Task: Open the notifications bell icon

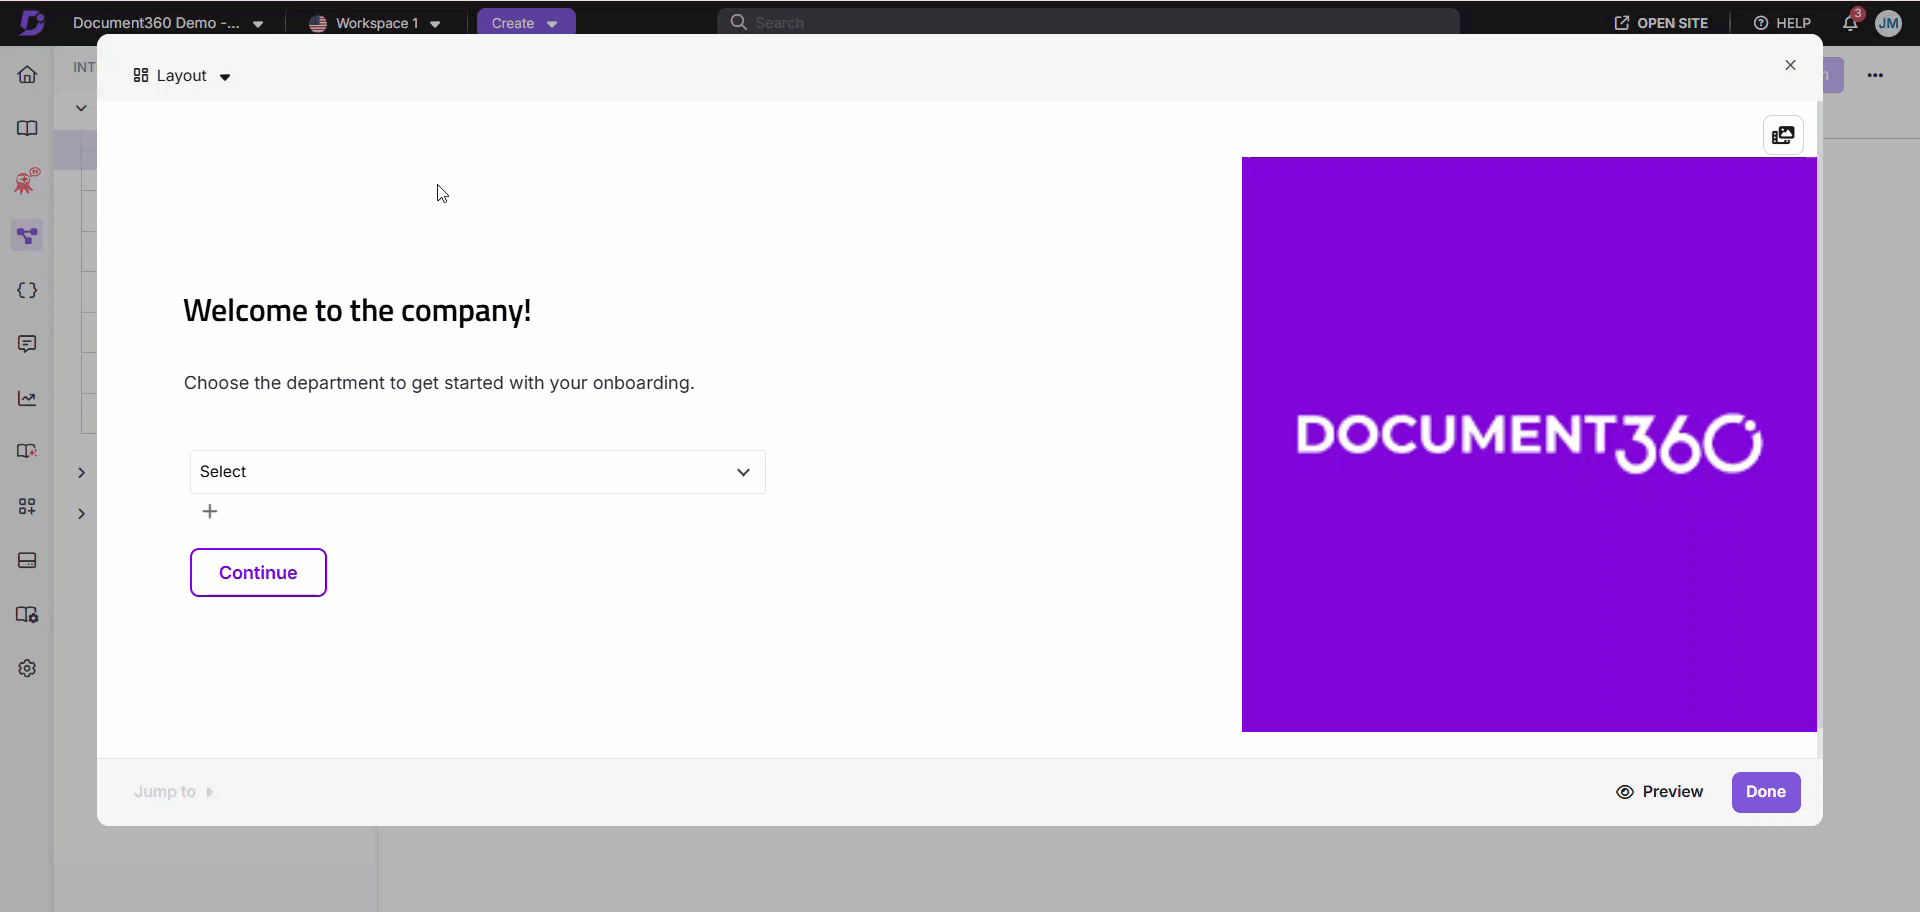Action: click(1850, 23)
